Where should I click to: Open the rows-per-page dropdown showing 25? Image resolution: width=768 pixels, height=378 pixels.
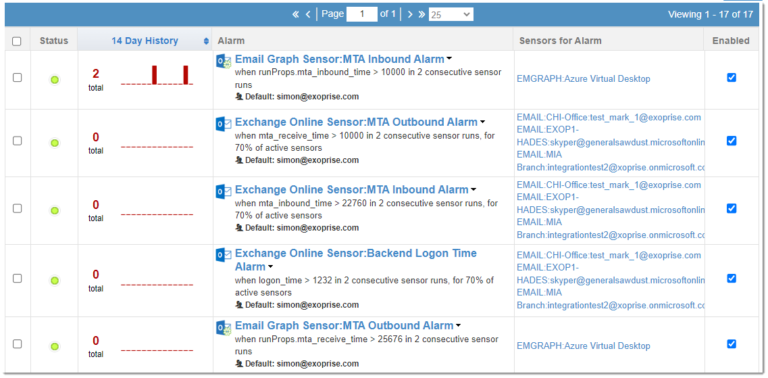[451, 15]
